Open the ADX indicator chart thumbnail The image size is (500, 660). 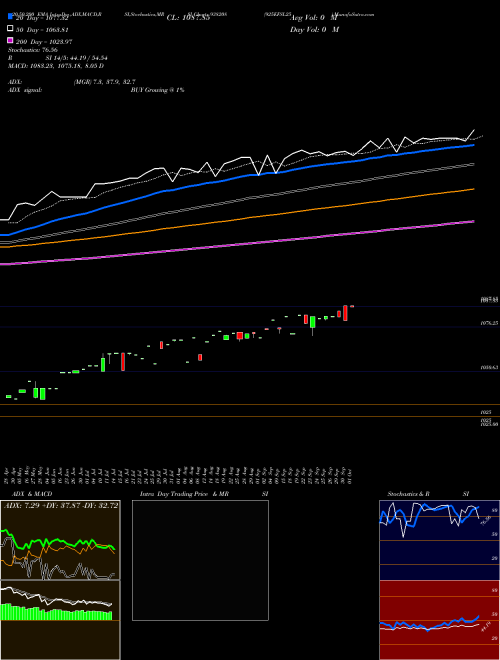point(60,540)
